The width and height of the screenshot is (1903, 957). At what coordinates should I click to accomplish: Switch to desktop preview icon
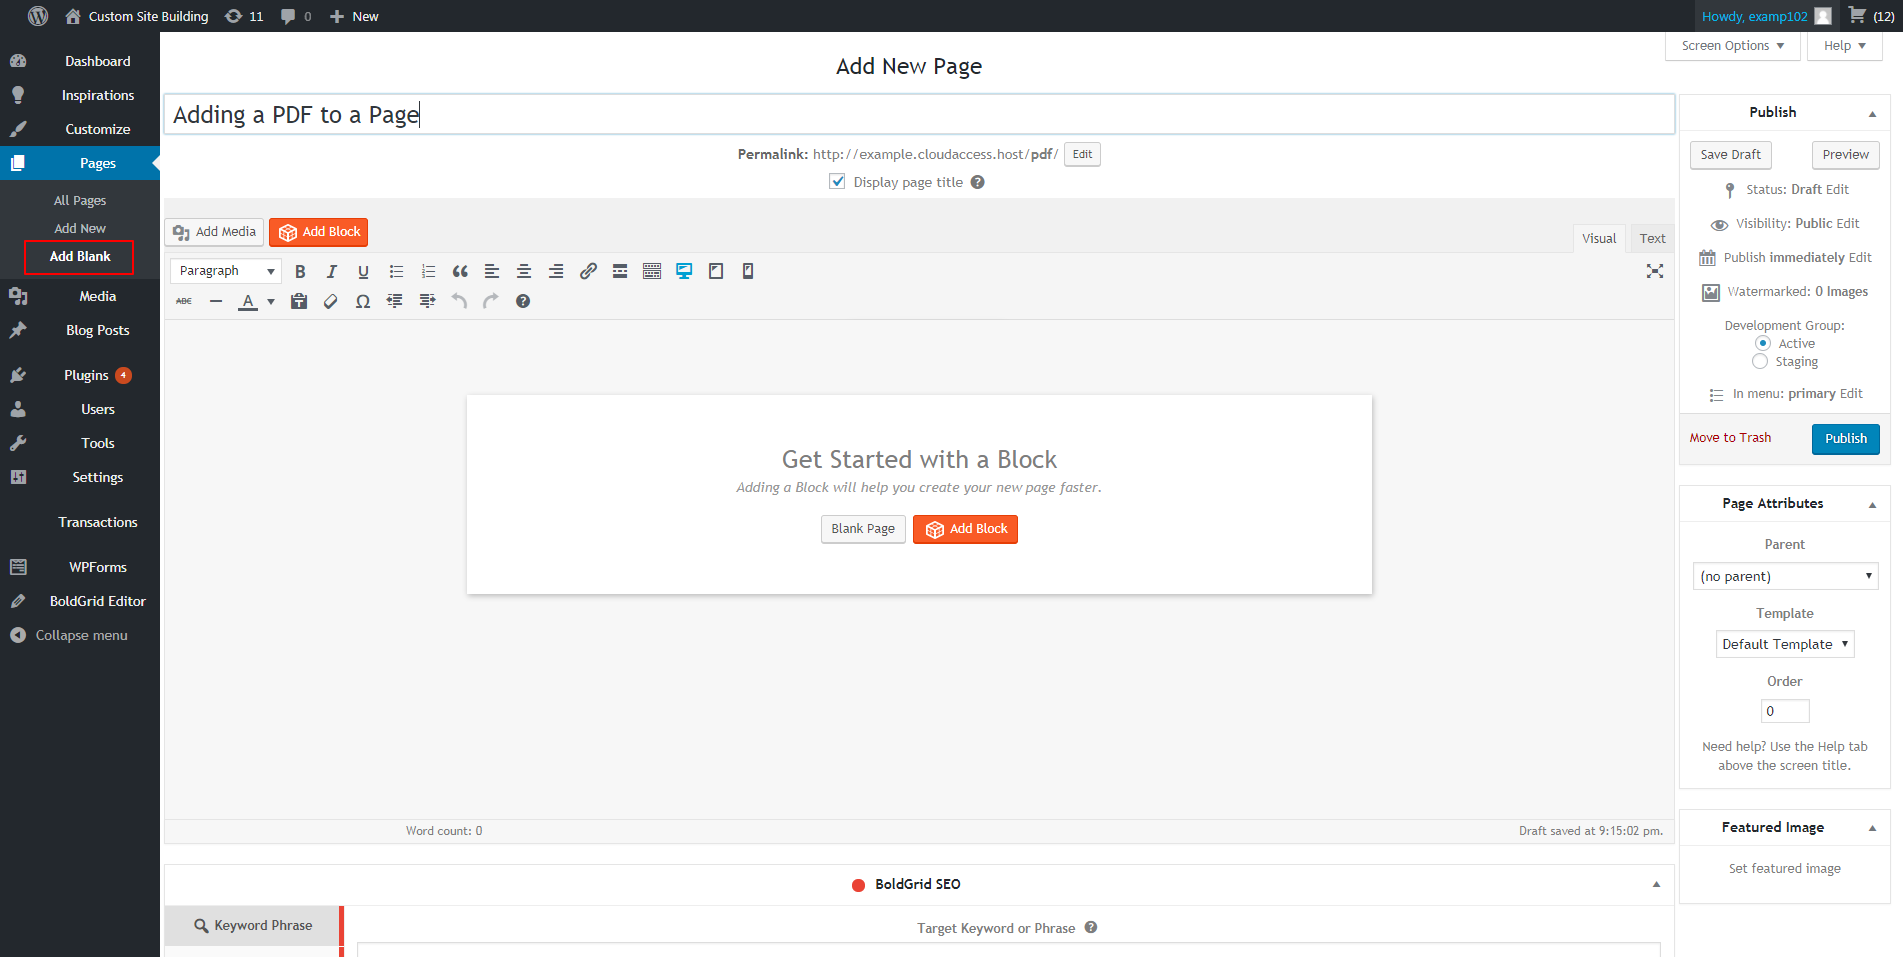point(684,271)
